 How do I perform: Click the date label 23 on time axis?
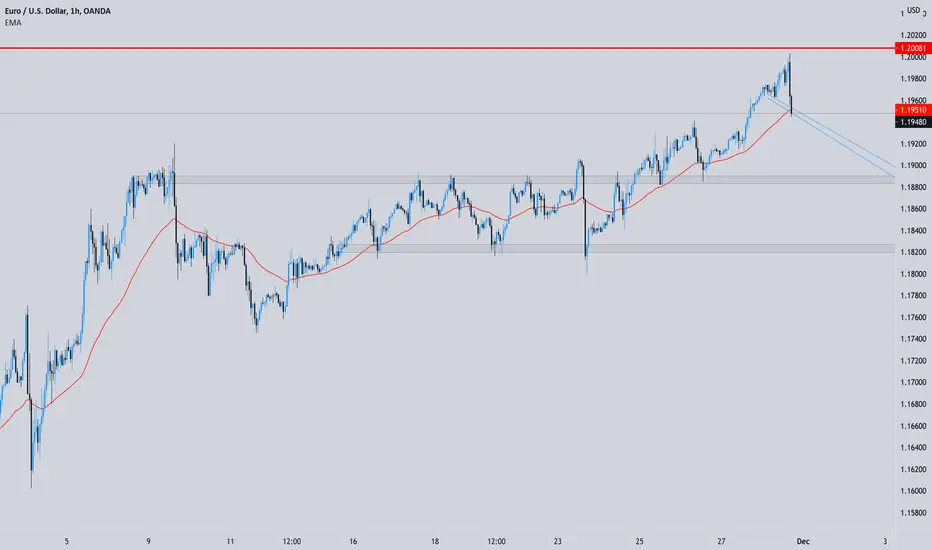coord(558,541)
